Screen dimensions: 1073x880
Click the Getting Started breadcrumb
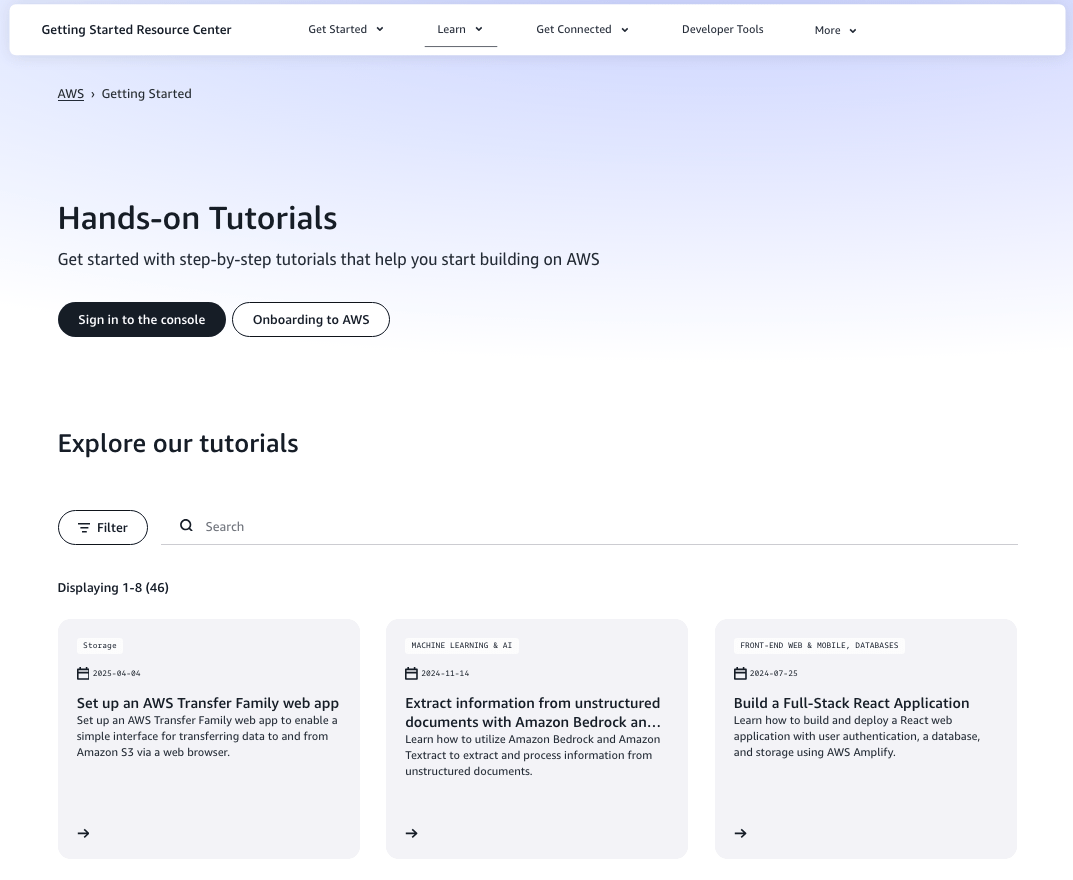tap(146, 94)
